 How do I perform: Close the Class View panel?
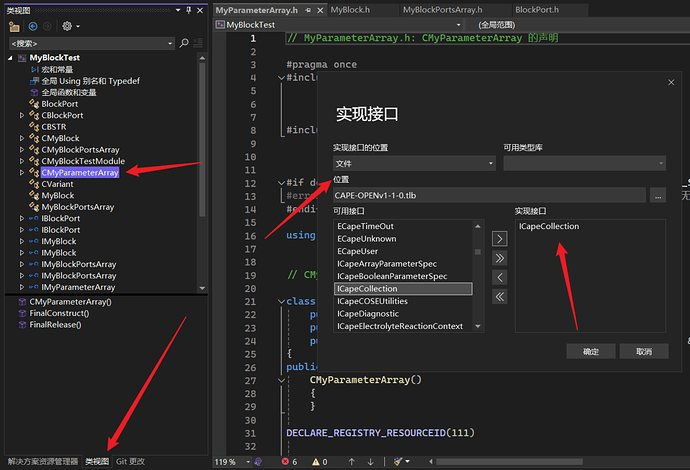point(200,10)
